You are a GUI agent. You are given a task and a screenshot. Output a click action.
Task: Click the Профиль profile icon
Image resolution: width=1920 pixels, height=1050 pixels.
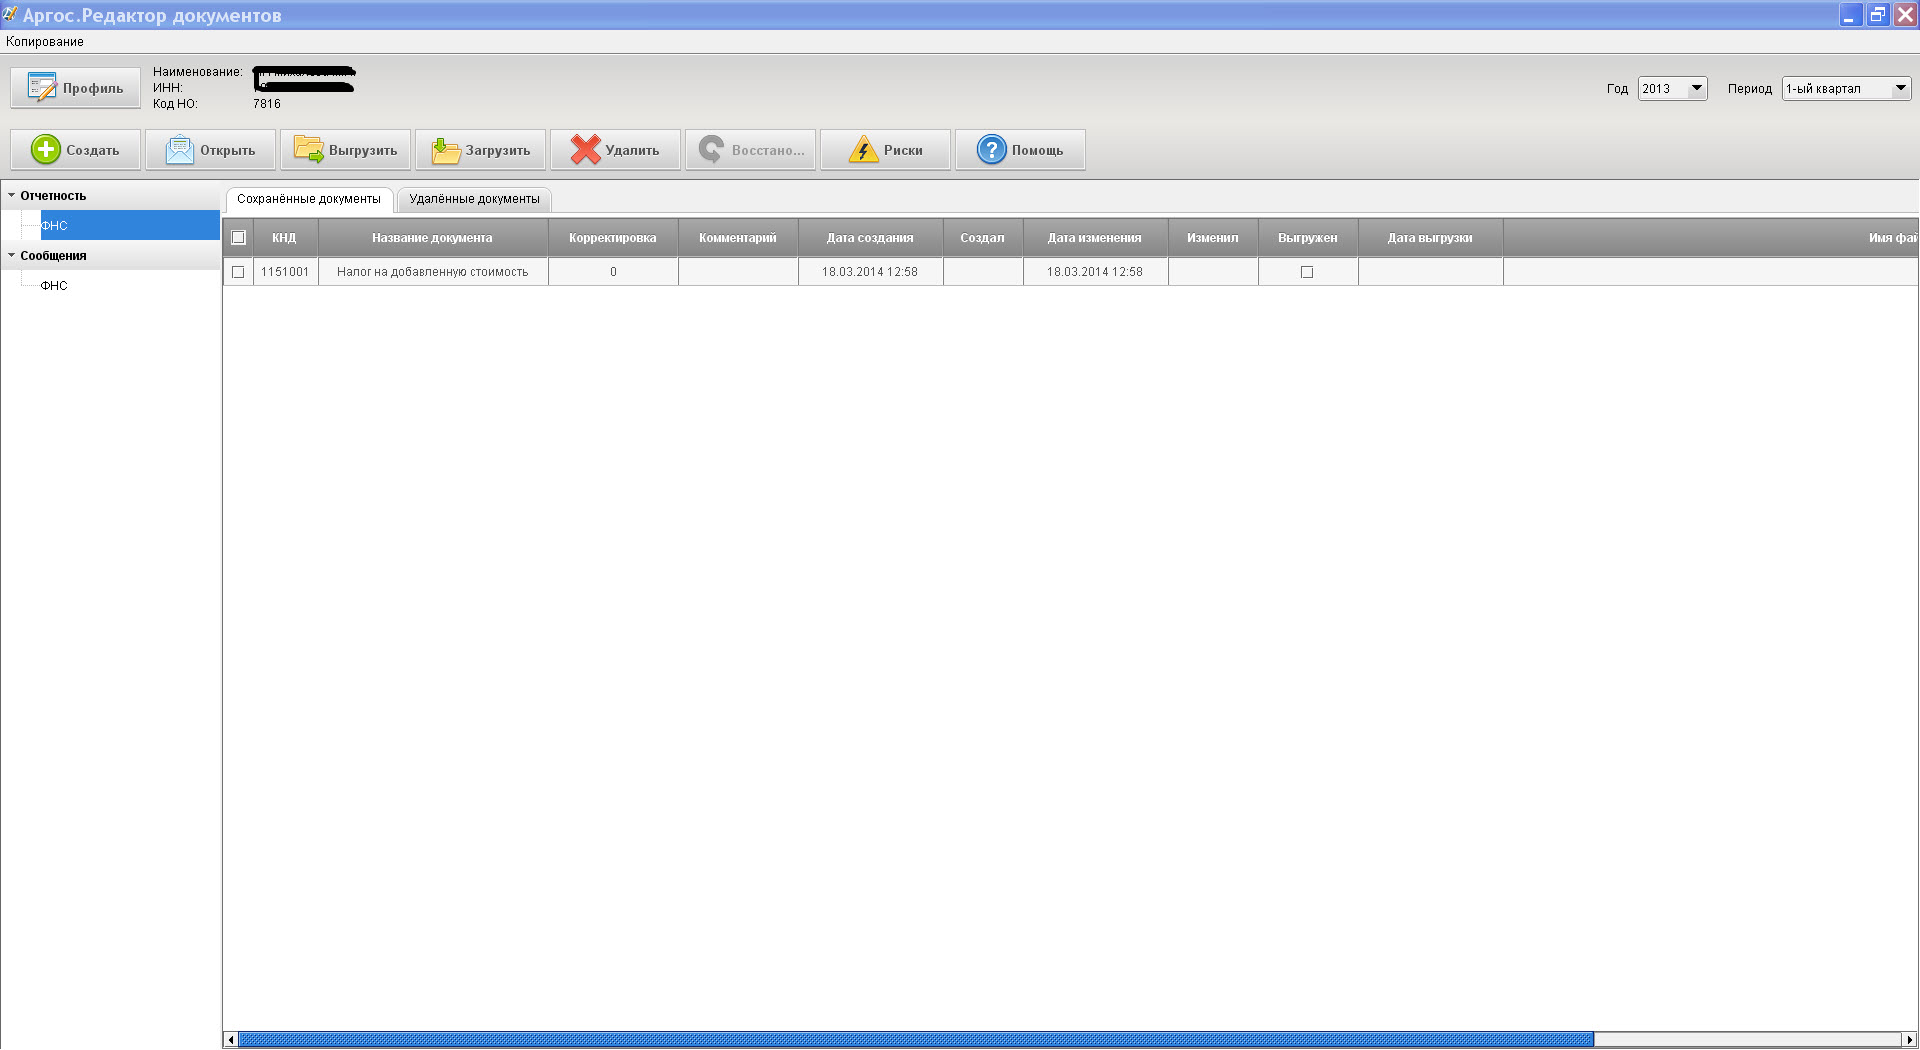point(42,88)
